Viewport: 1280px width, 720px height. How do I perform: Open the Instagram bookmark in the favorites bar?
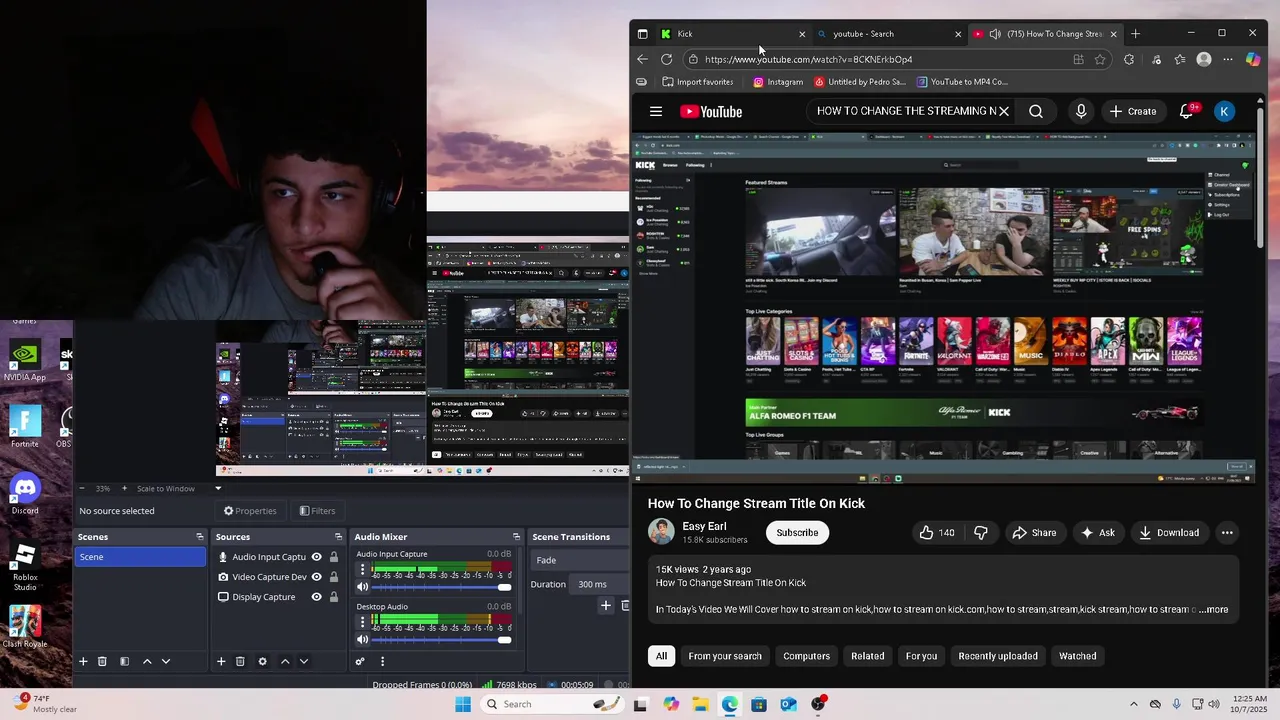[x=777, y=82]
